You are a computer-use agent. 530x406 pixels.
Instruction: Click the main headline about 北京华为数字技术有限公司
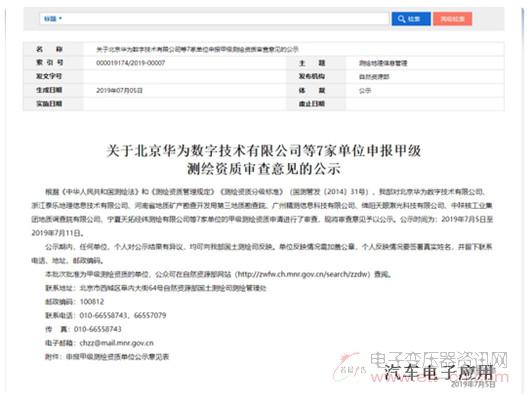pos(264,160)
